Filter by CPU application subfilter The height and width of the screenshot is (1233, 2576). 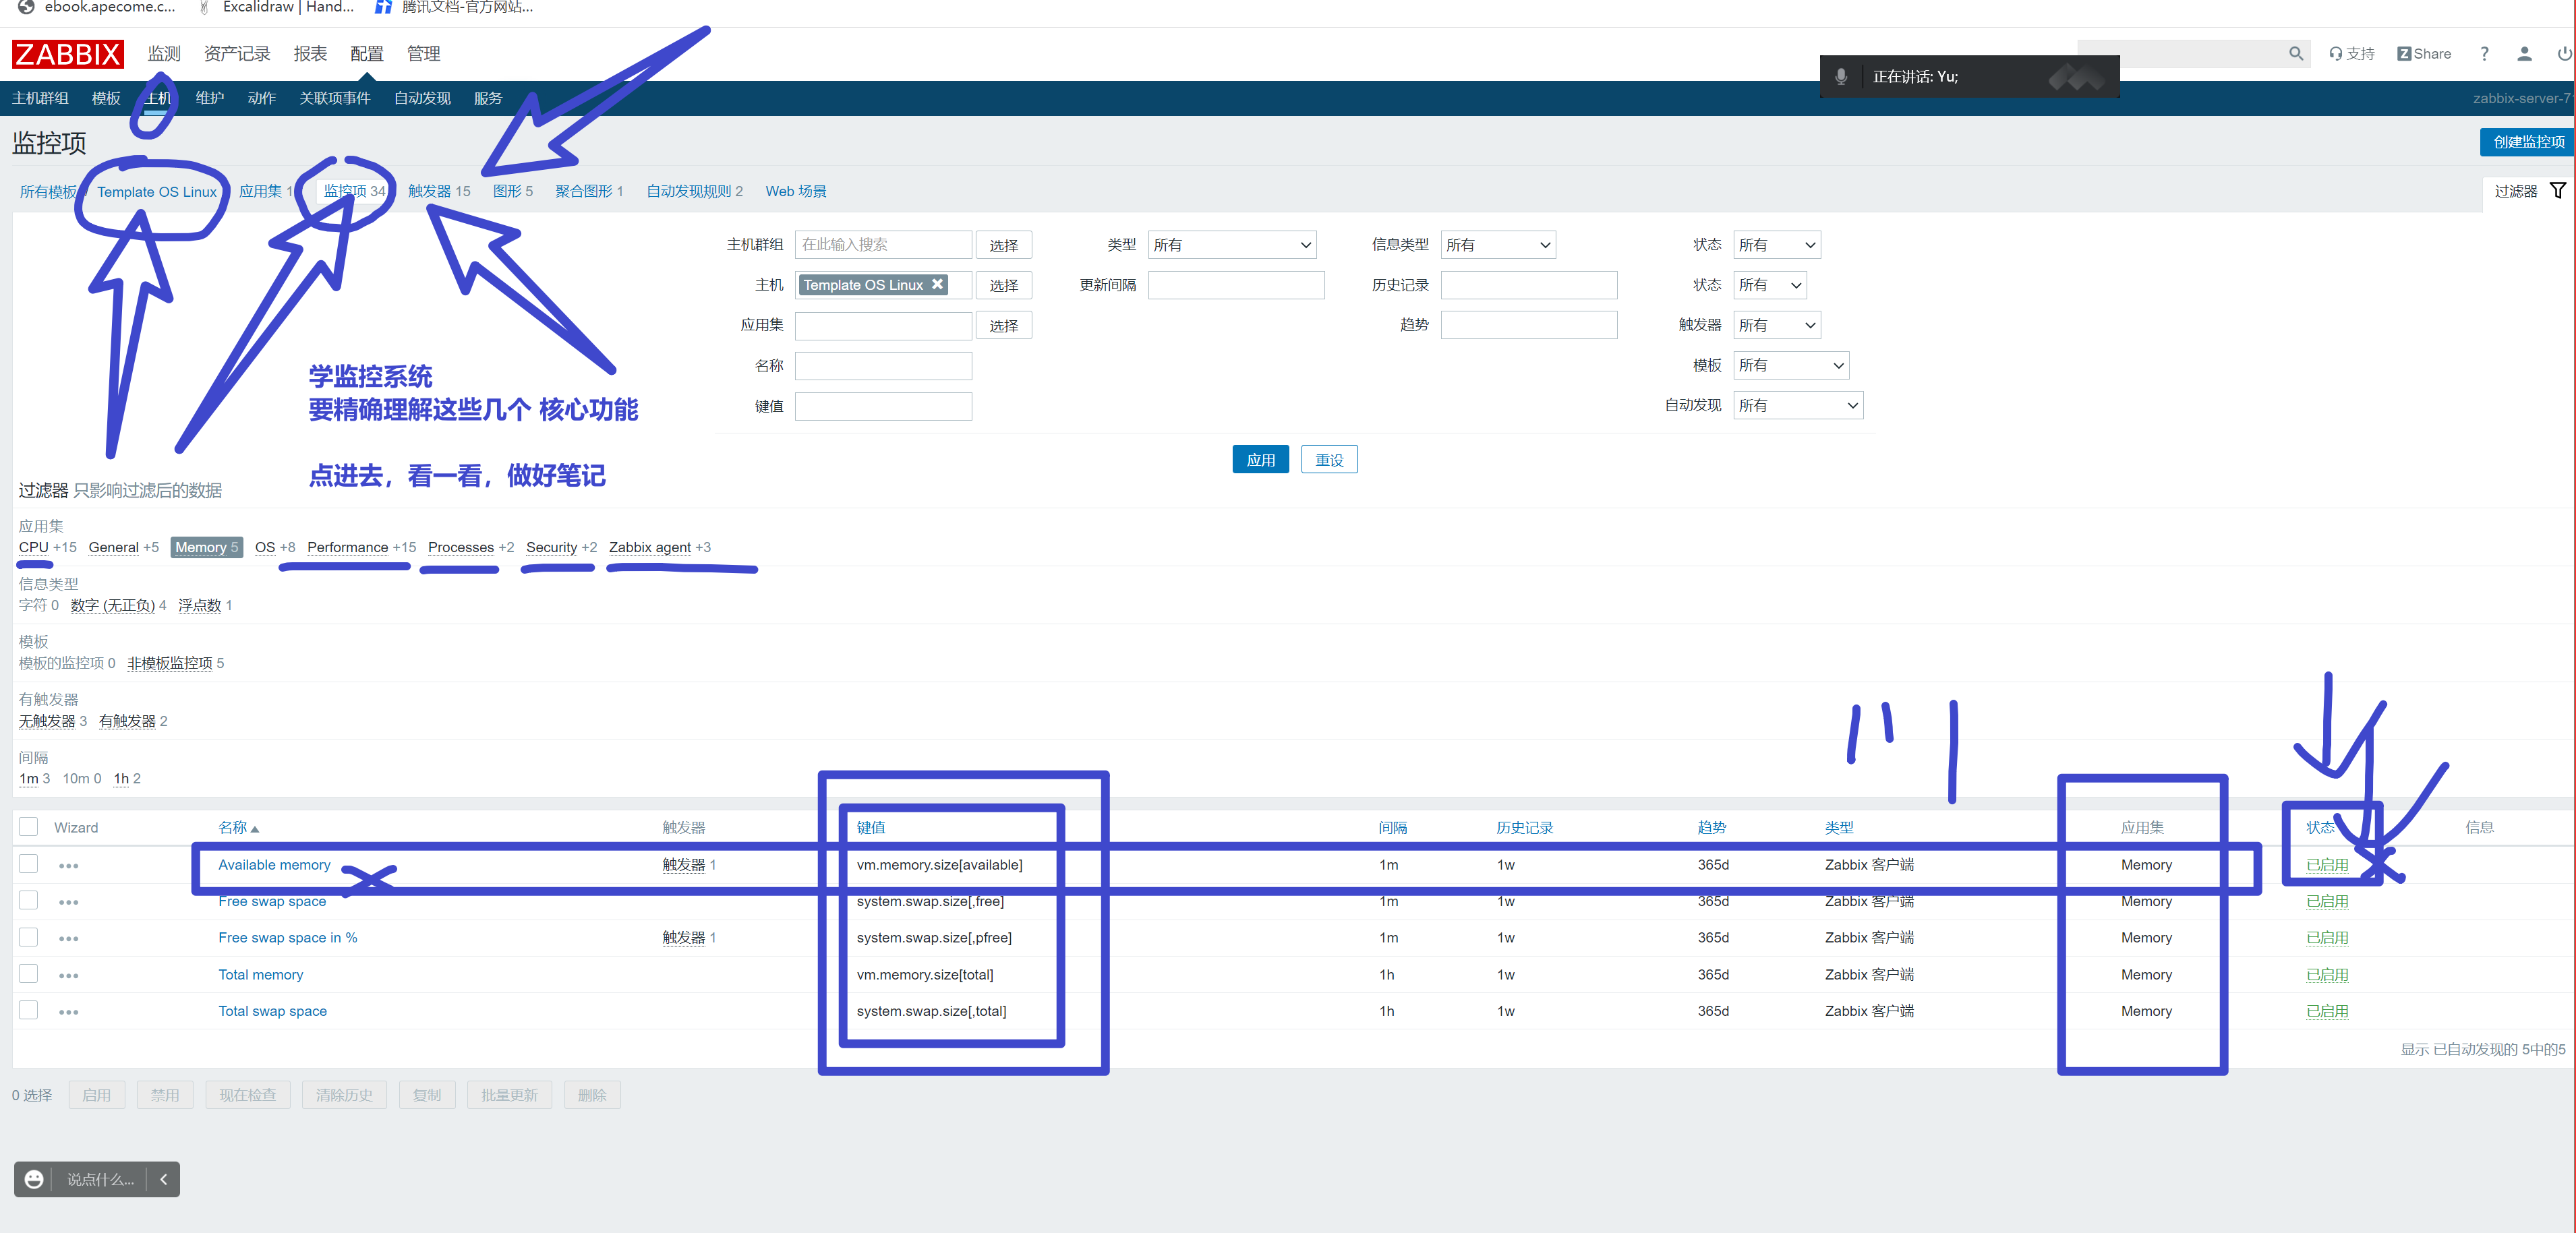[x=33, y=547]
